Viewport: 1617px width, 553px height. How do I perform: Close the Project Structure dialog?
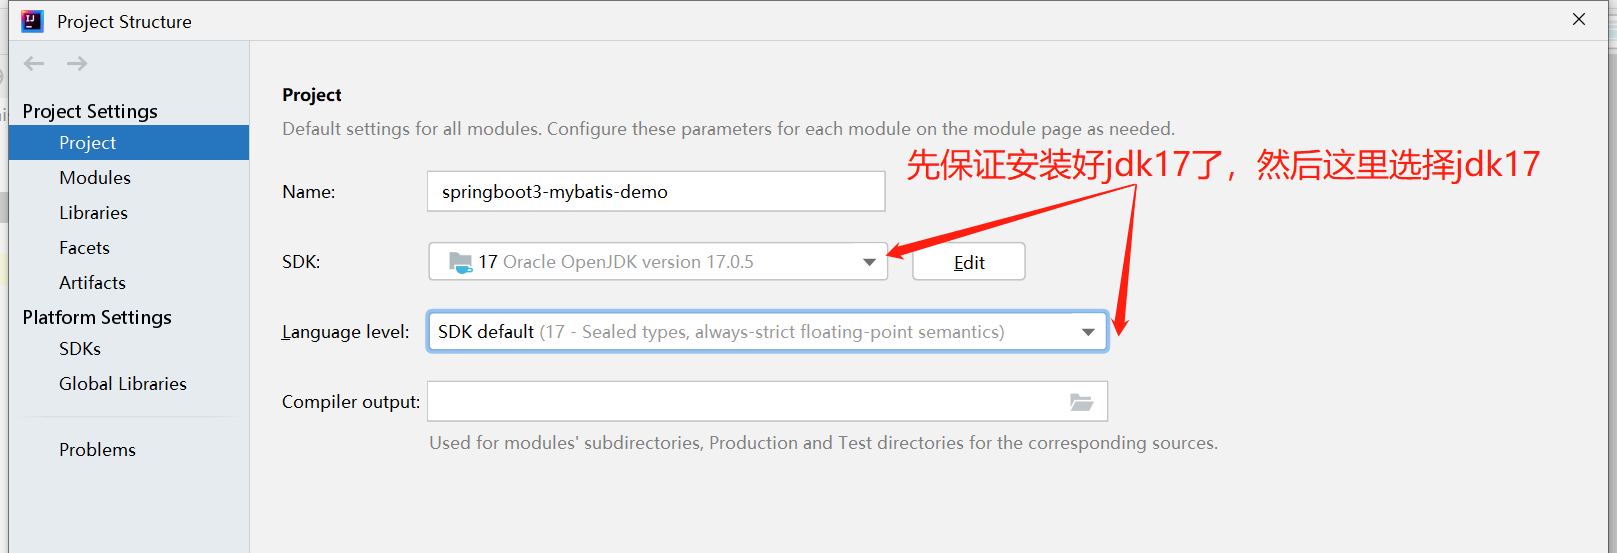[x=1579, y=19]
